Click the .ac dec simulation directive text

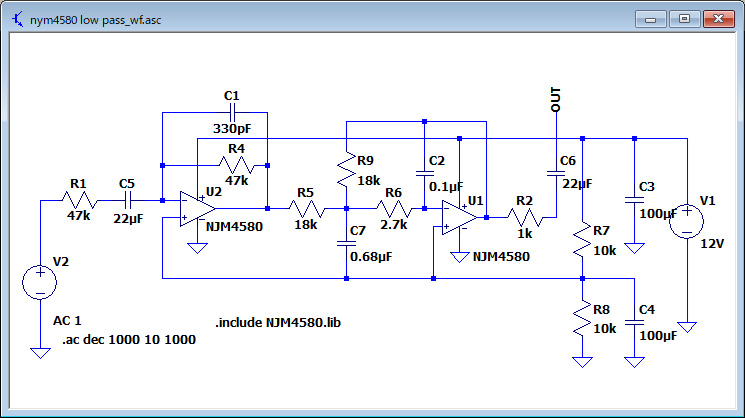128,340
